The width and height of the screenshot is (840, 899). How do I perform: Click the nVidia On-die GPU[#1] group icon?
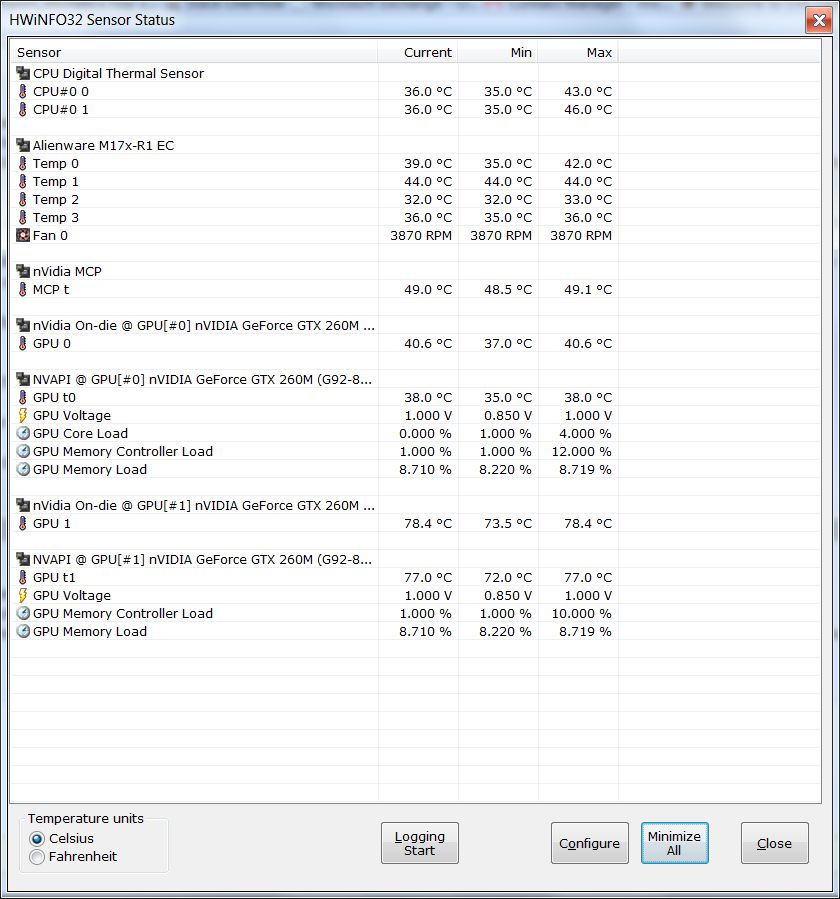pos(23,505)
